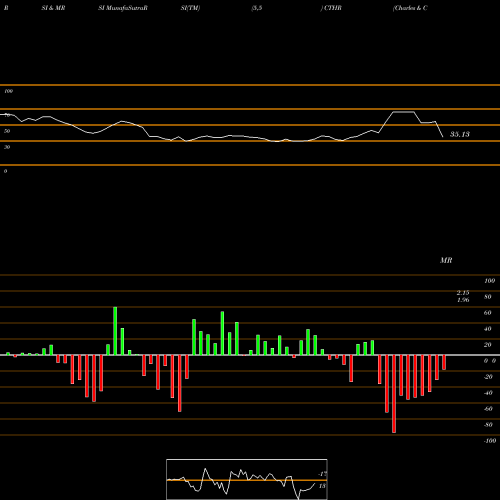Click the '(Charles & C' company name text
This screenshot has width=500, height=500.
[410, 8]
